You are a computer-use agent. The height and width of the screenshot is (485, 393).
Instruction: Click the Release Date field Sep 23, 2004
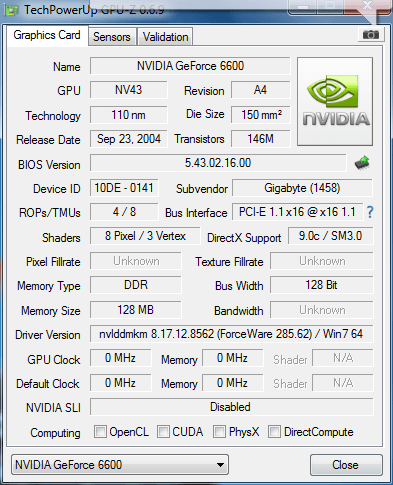[x=129, y=139]
